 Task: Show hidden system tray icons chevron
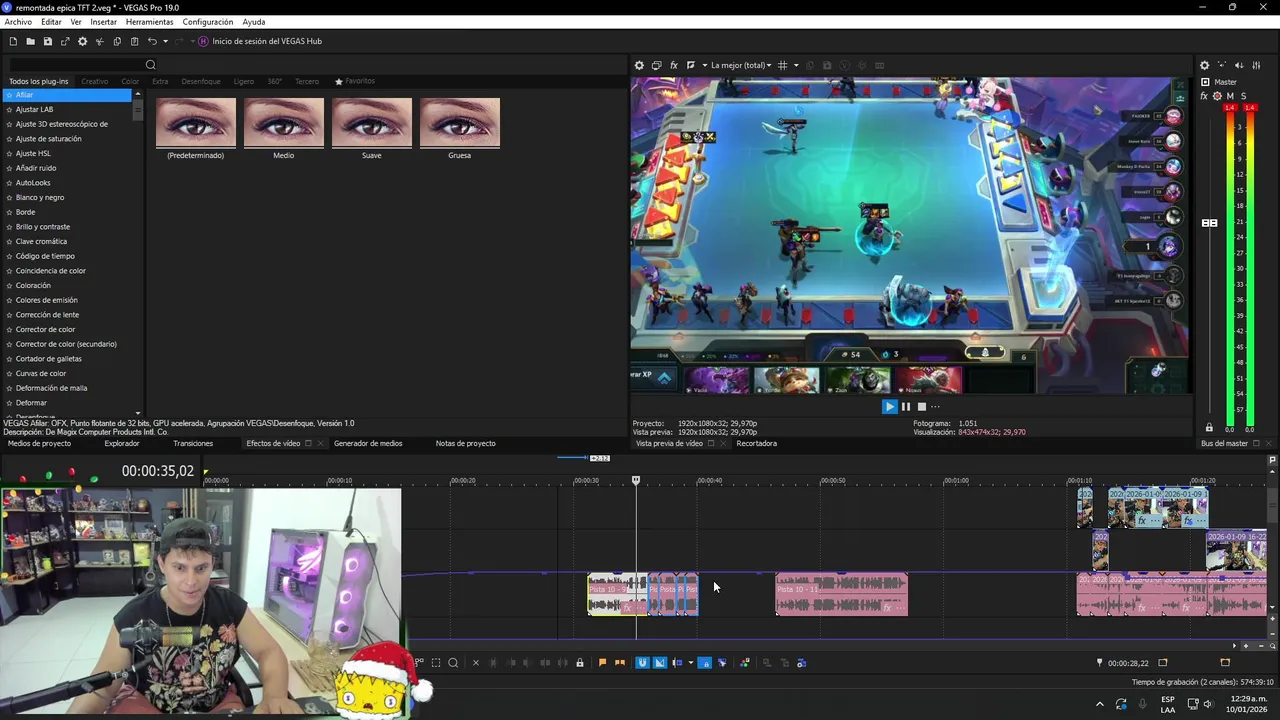1100,703
